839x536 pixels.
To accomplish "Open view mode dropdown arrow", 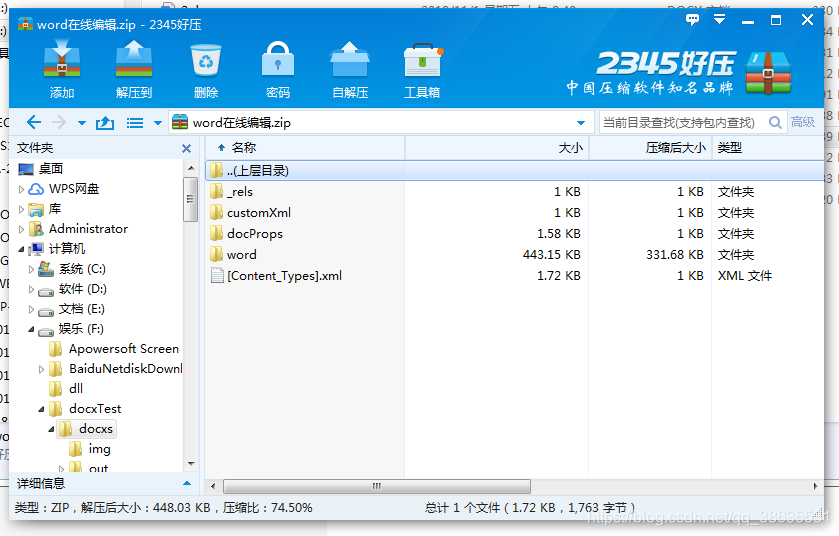I will pyautogui.click(x=158, y=123).
